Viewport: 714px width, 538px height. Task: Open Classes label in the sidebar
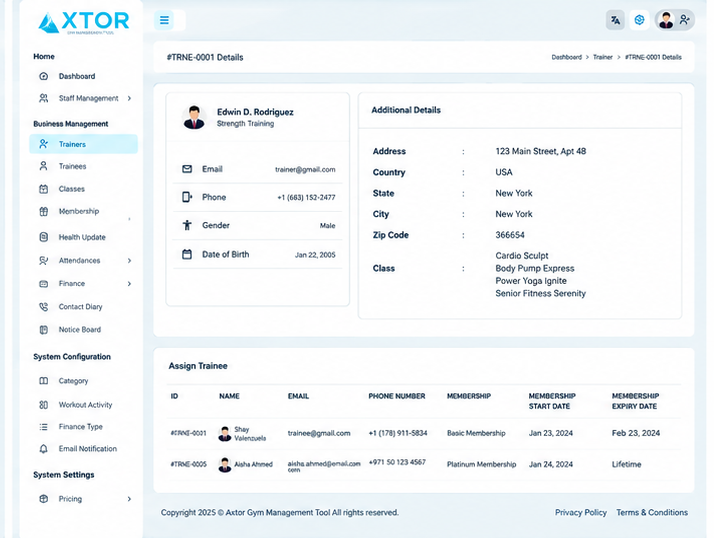71,189
